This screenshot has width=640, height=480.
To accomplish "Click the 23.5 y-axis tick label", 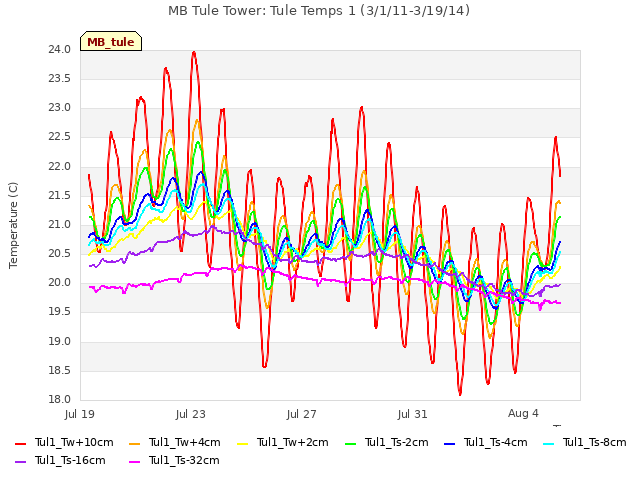I will [x=60, y=79].
